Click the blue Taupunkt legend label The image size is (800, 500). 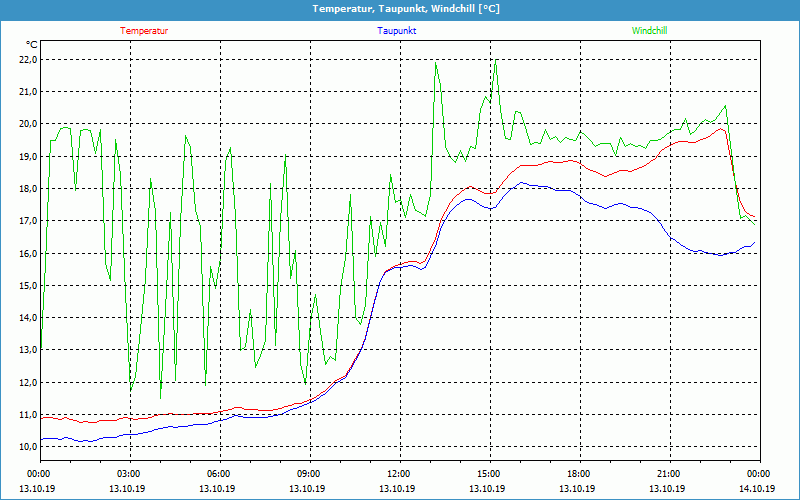[x=397, y=31]
